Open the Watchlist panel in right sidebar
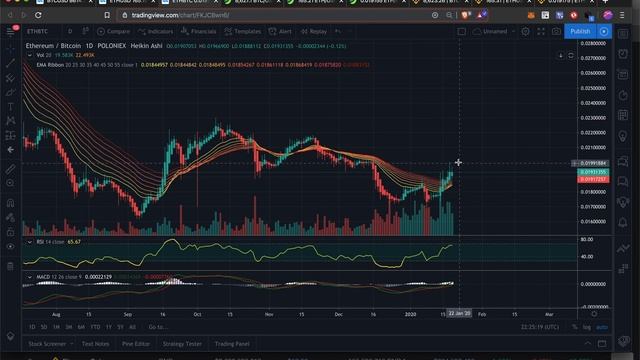 [x=623, y=34]
